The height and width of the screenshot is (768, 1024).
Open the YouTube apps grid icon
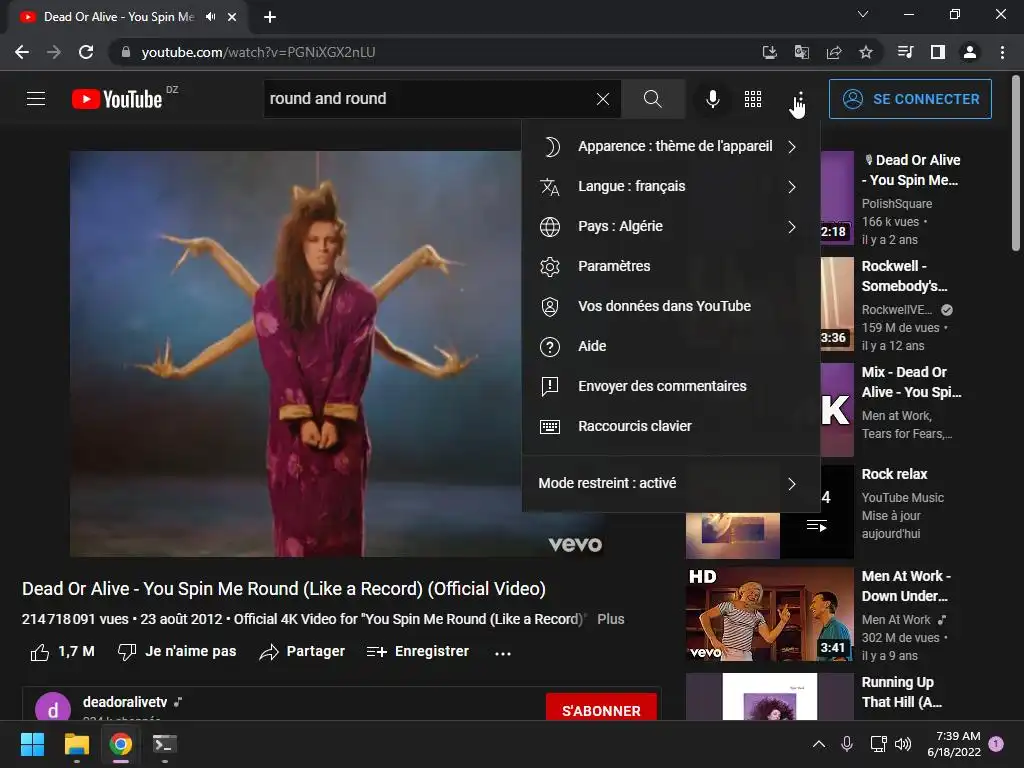753,99
